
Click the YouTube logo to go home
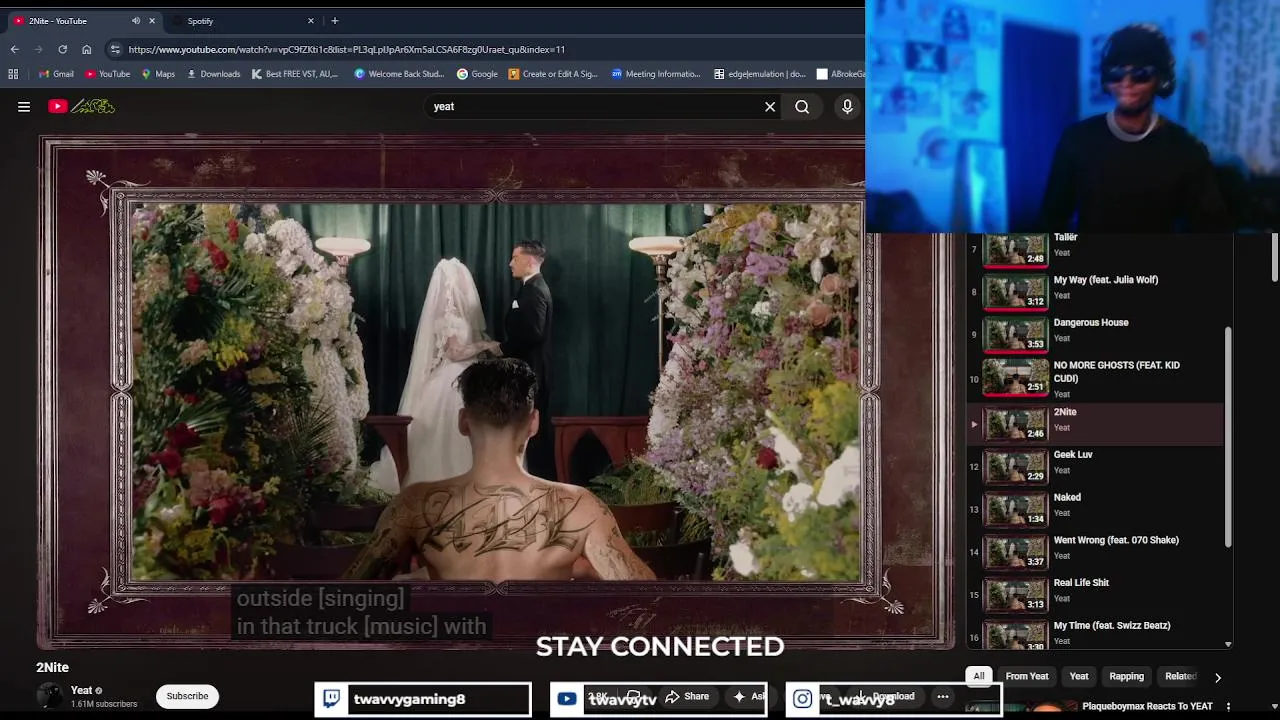[x=82, y=106]
